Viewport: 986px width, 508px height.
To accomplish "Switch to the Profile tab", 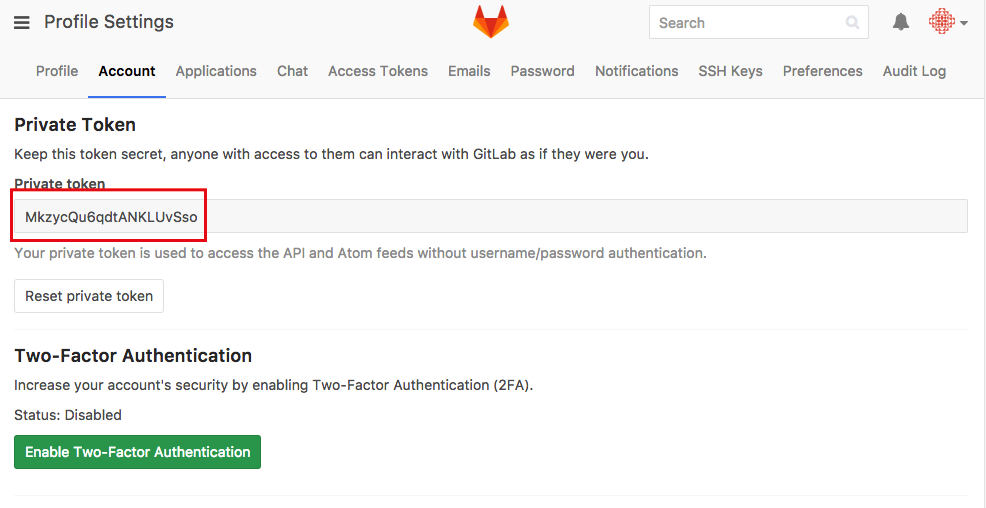I will click(57, 71).
